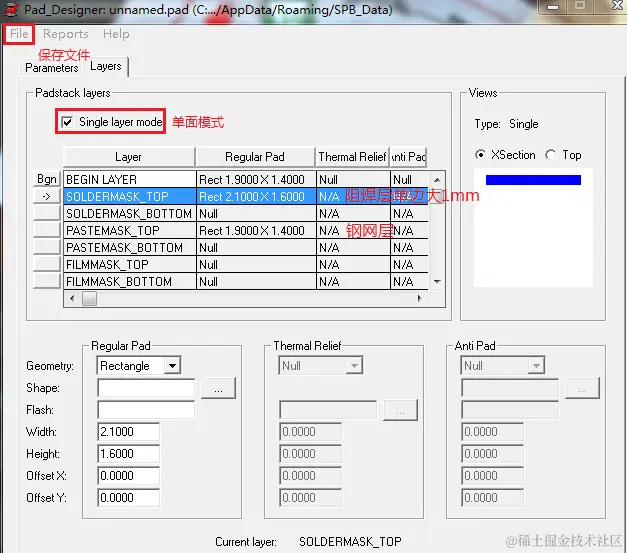Click the row selector beside FILMMASK_TOP

coord(47,264)
